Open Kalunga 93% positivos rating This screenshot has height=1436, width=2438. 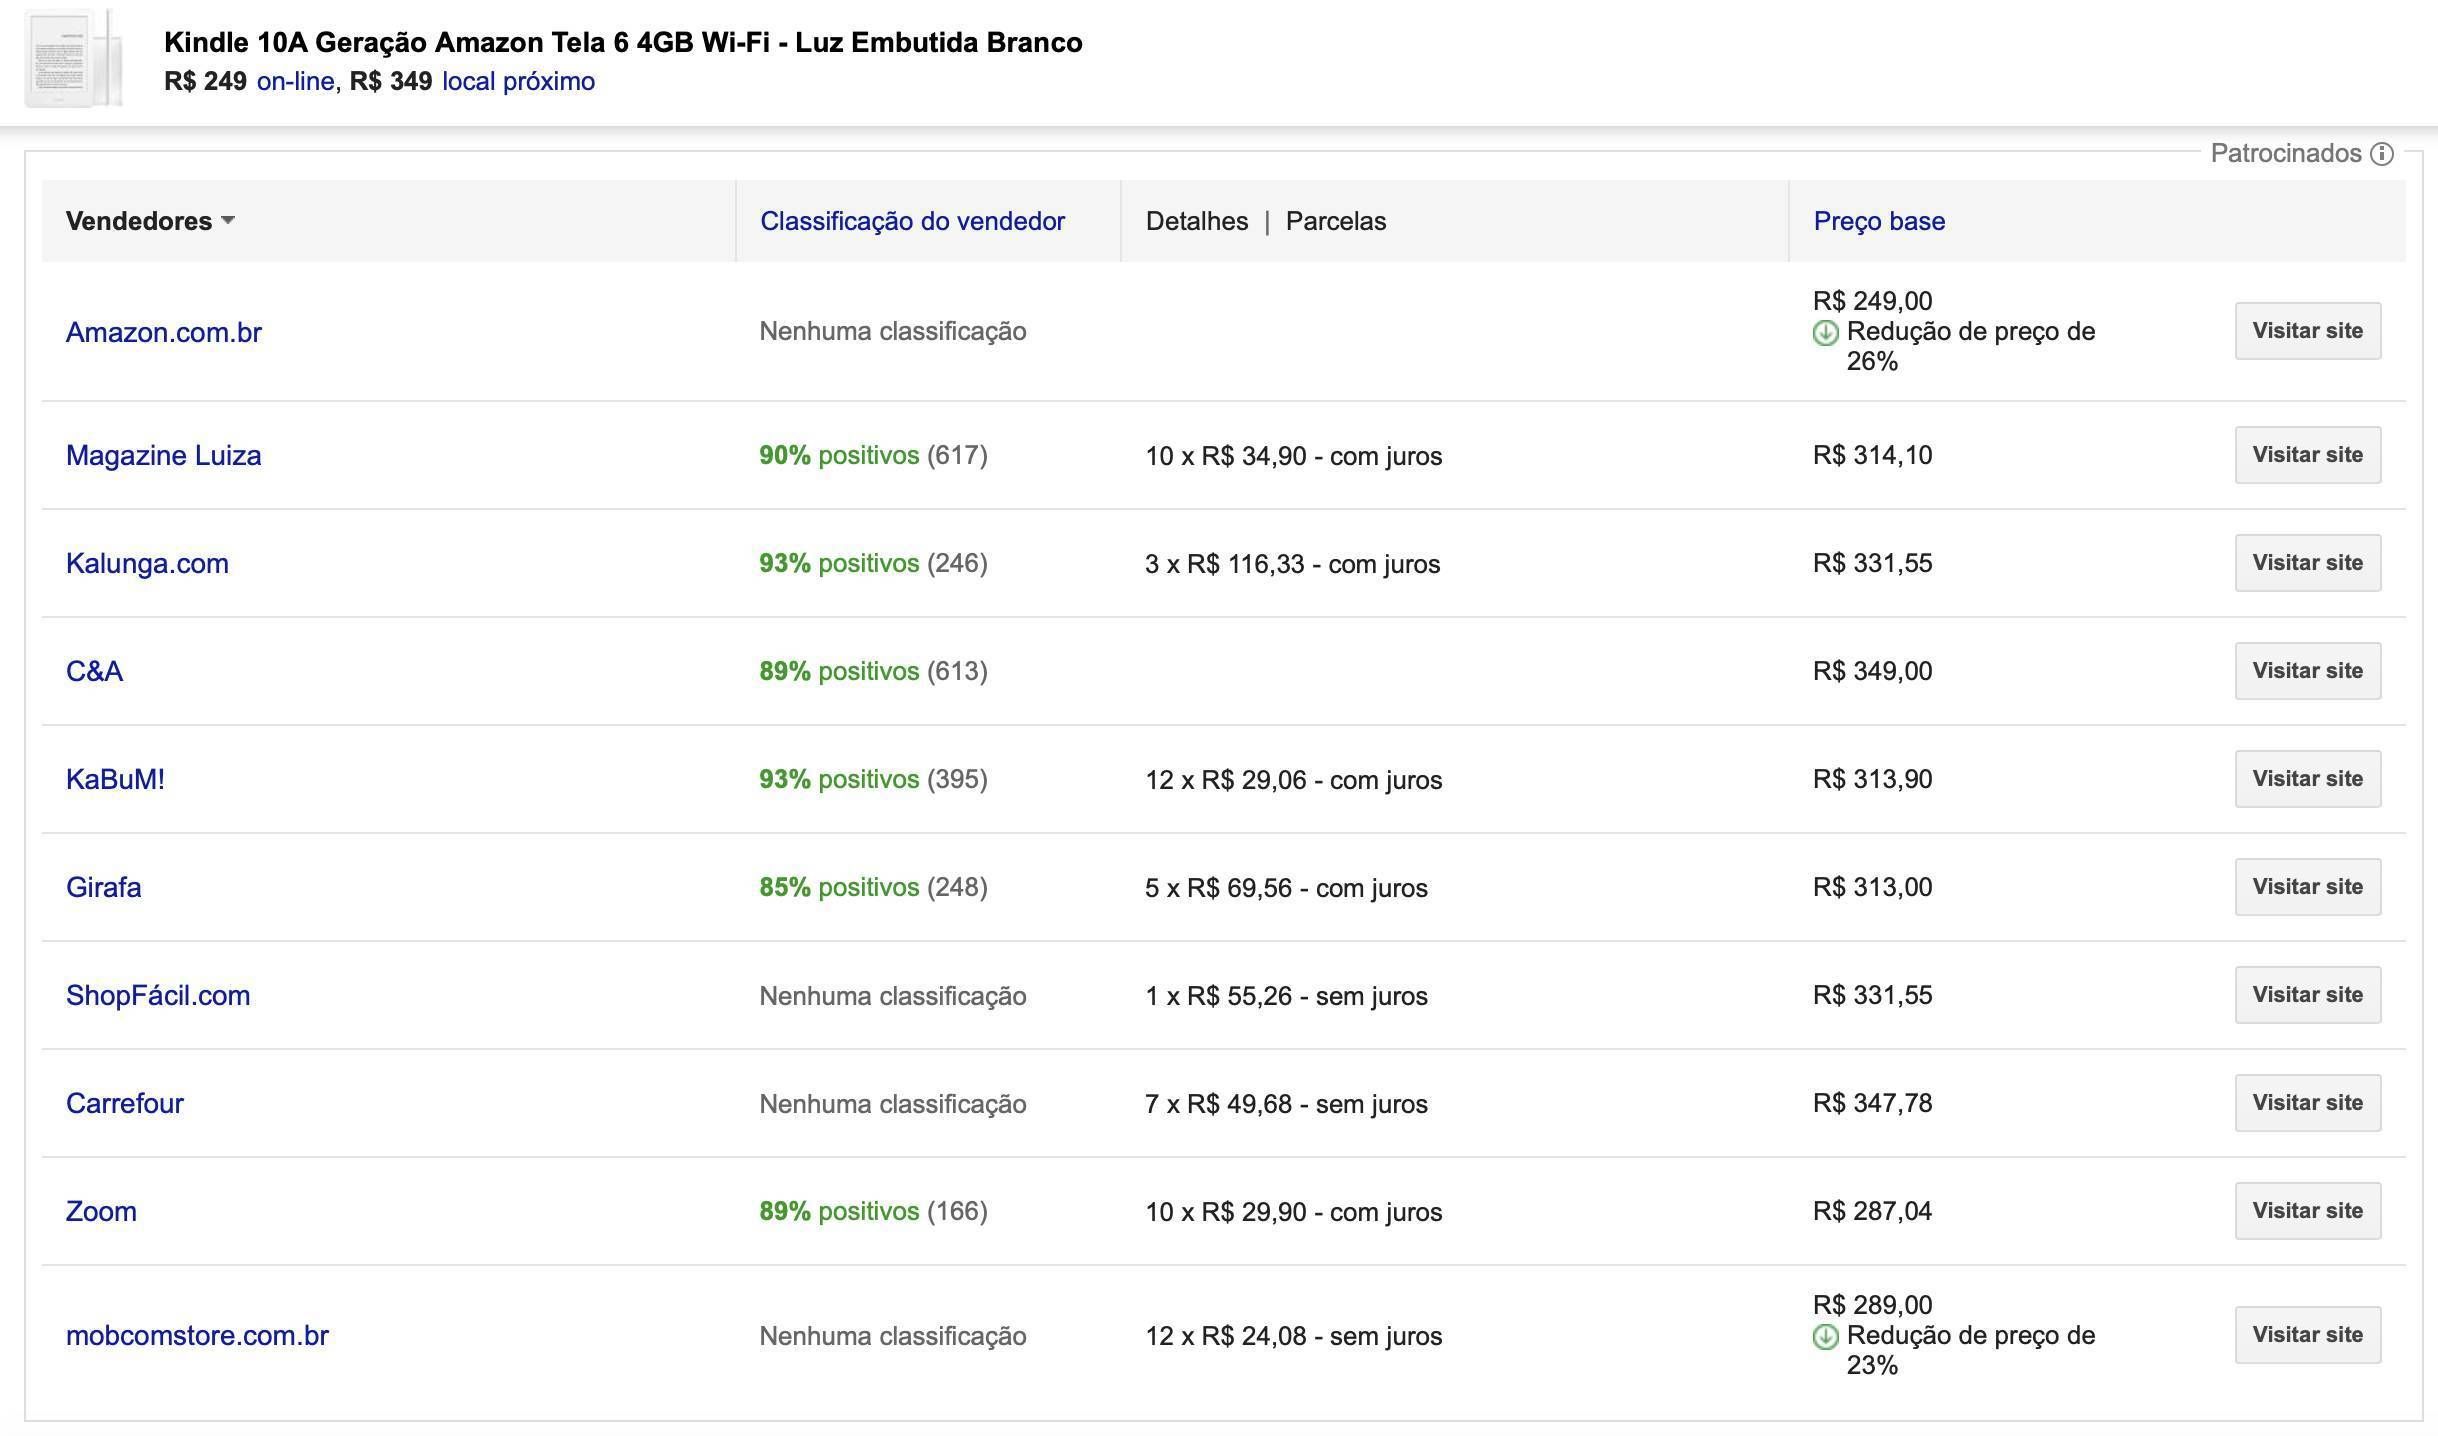tap(839, 563)
